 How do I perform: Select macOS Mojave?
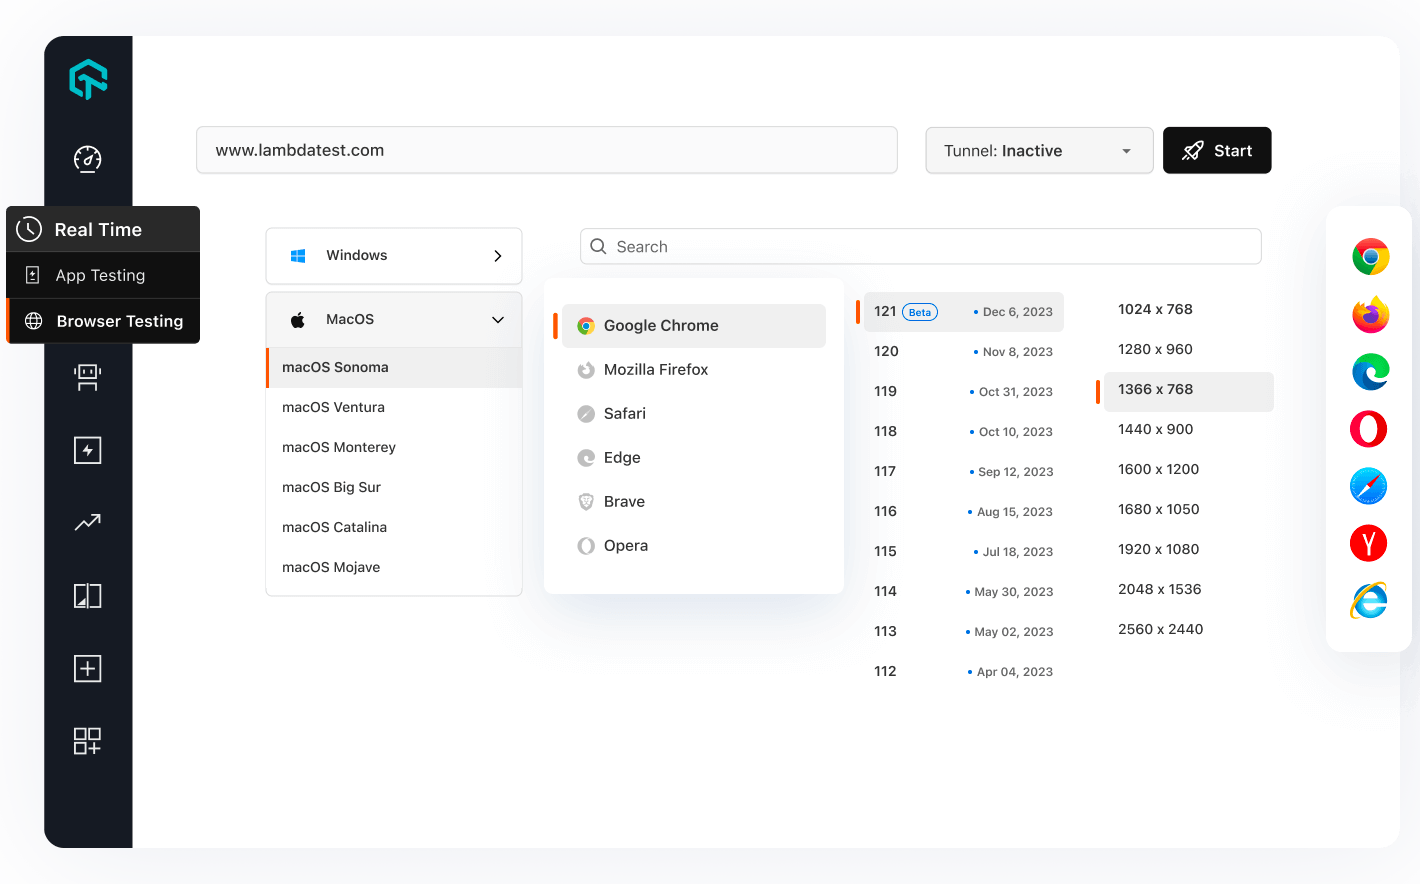(394, 567)
